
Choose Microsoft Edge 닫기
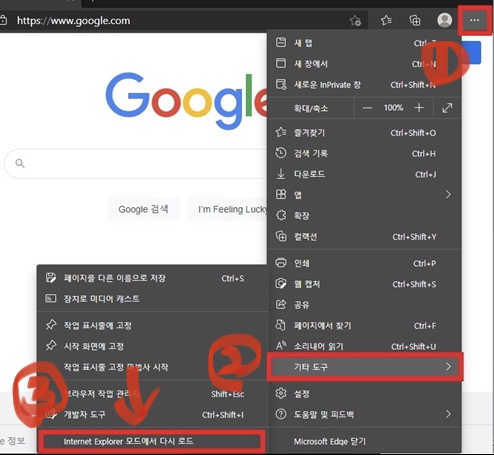[x=364, y=441]
